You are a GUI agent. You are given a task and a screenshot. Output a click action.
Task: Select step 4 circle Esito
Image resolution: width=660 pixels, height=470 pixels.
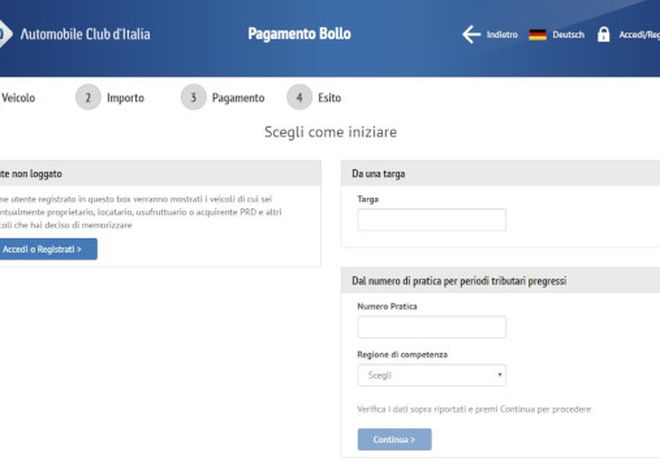[299, 97]
